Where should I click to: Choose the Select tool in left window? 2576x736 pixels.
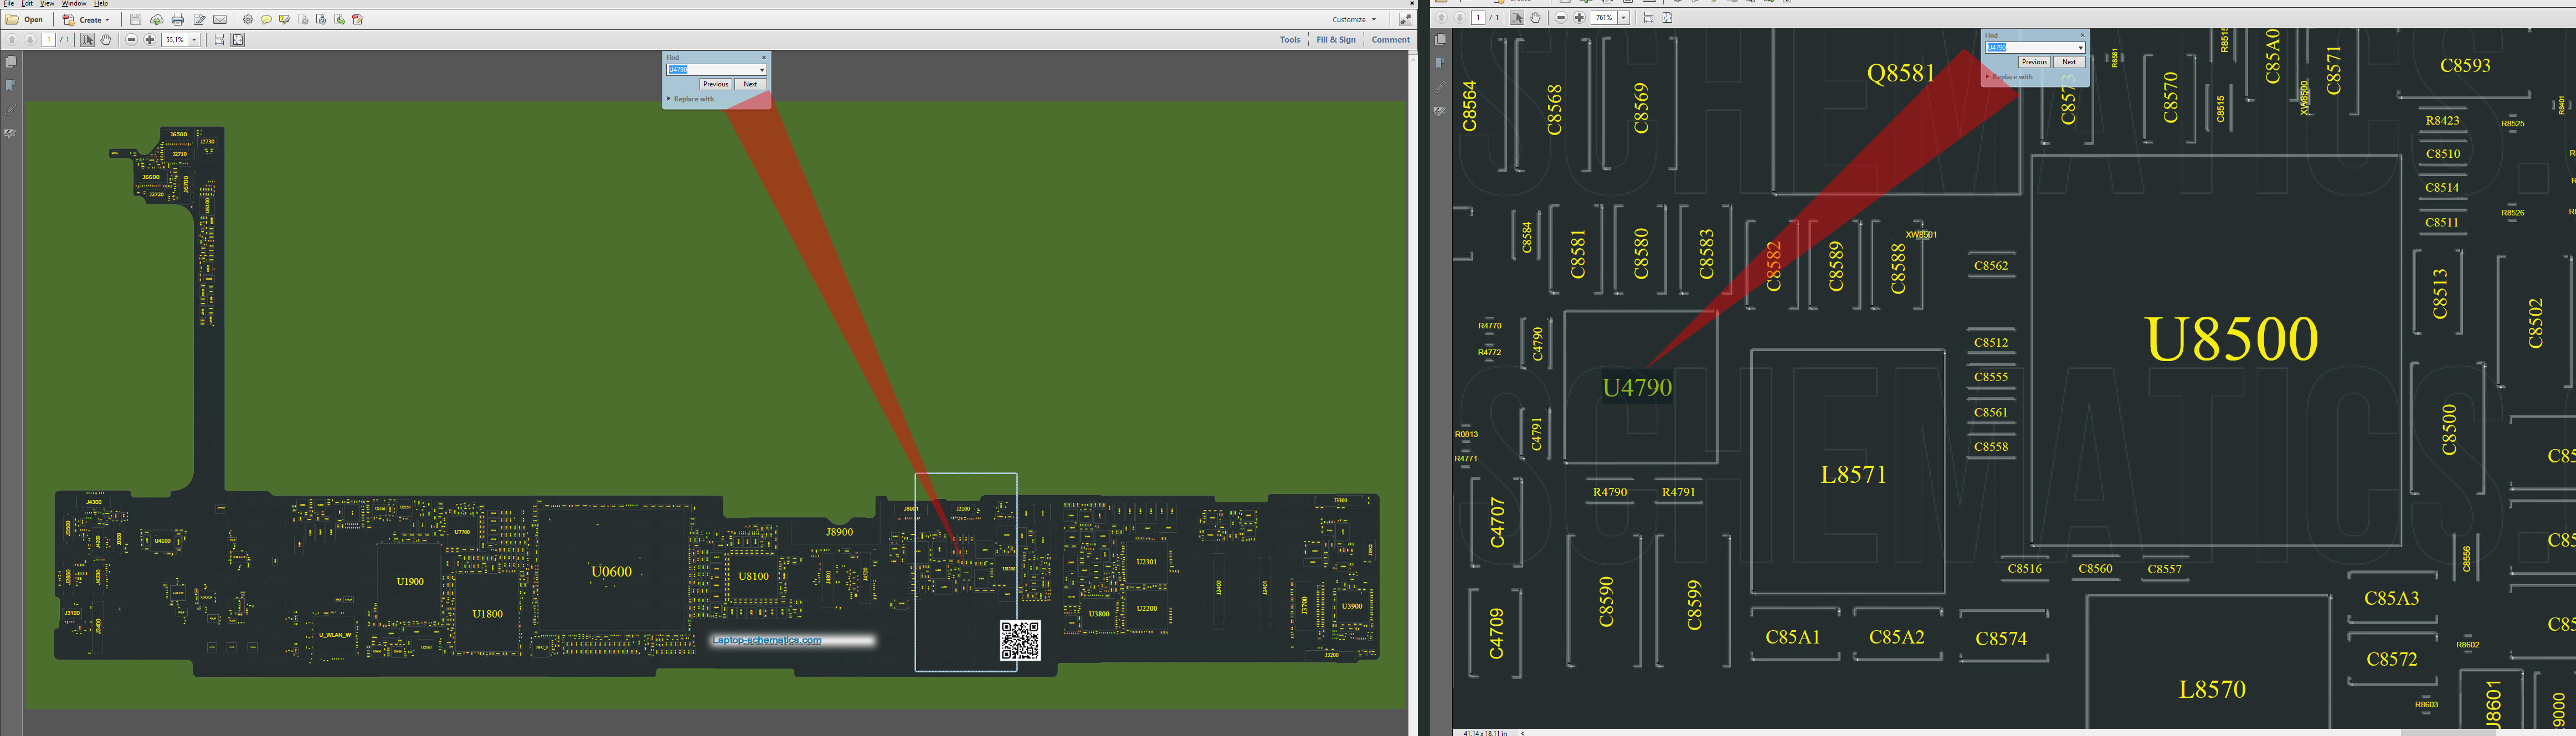tap(88, 40)
